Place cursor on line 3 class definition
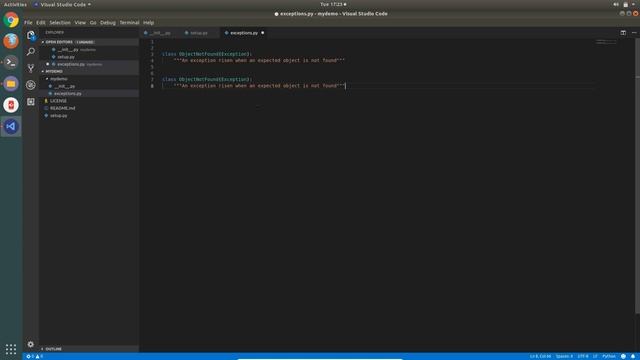640x360 pixels. pyautogui.click(x=207, y=54)
